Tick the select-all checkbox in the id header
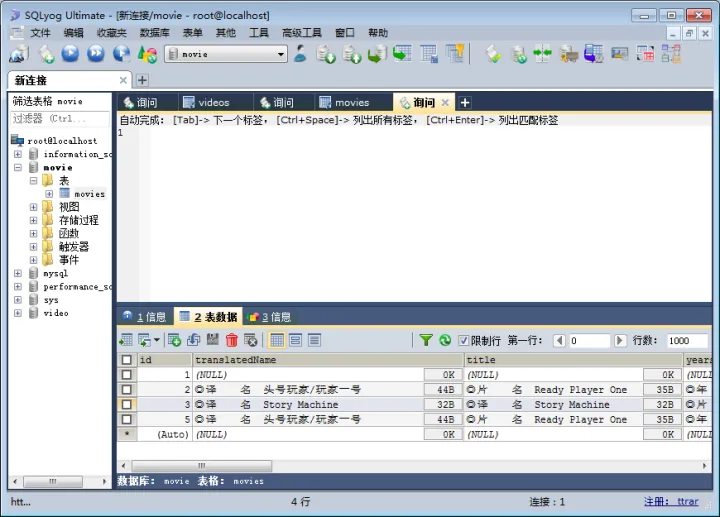 (x=126, y=360)
